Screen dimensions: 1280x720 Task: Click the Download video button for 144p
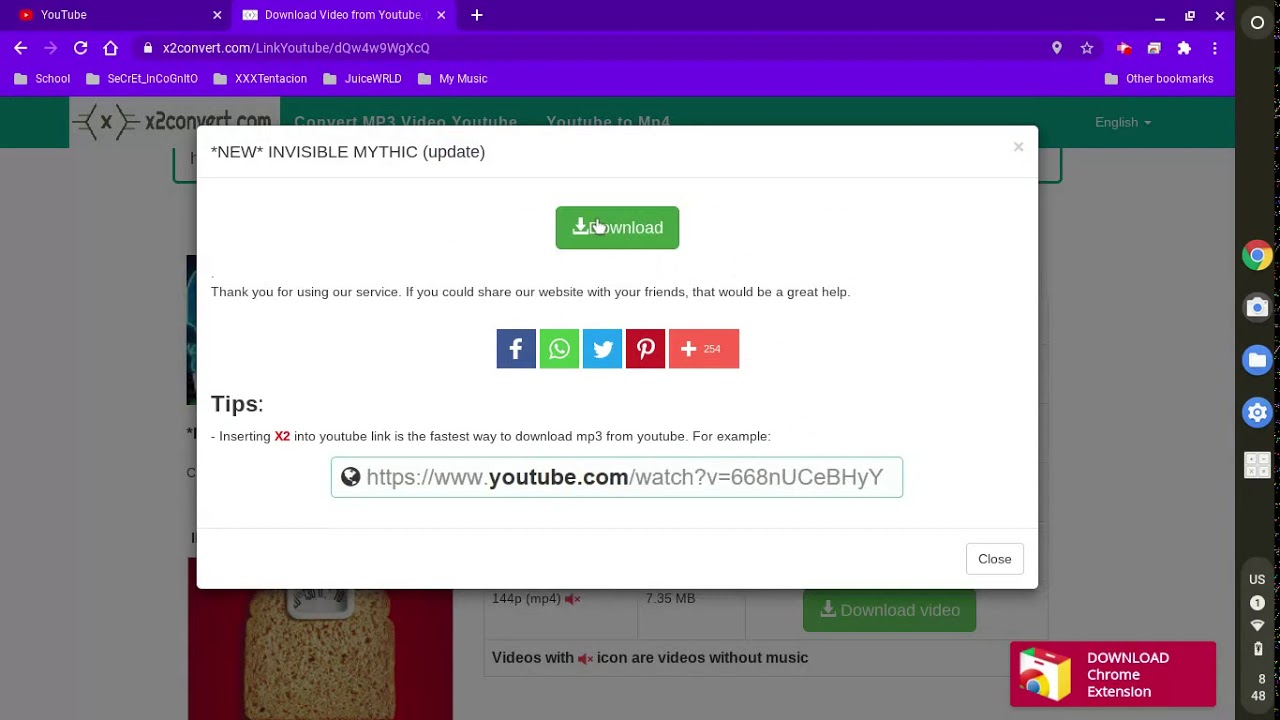889,610
